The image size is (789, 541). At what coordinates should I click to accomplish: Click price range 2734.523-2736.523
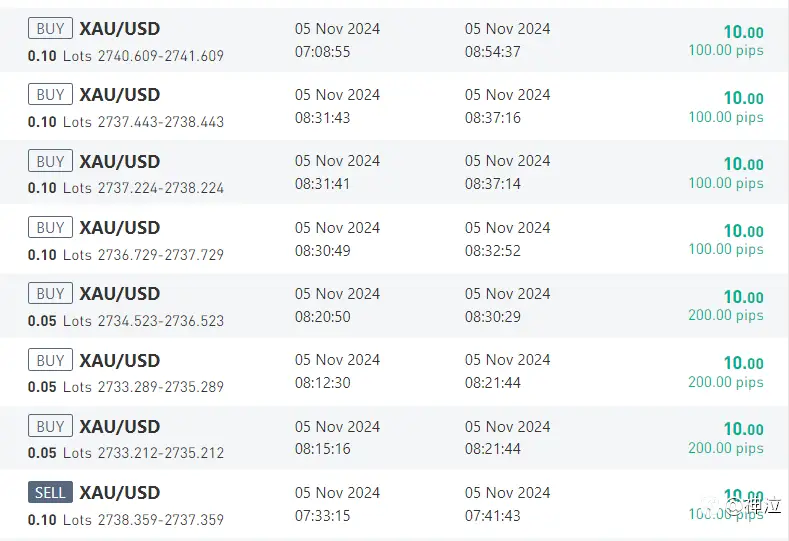[x=161, y=321]
